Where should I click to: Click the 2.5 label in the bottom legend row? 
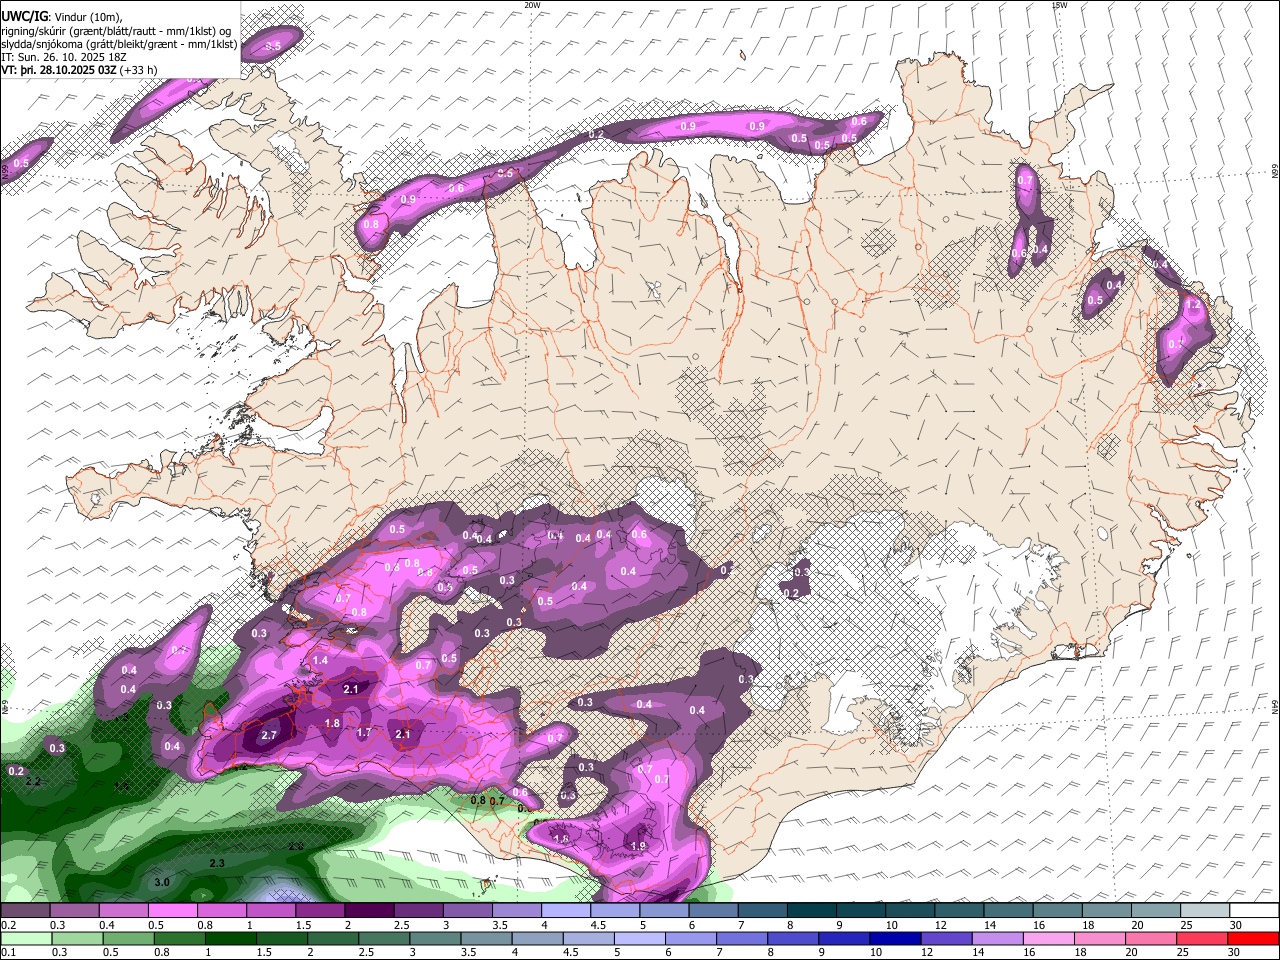[367, 953]
